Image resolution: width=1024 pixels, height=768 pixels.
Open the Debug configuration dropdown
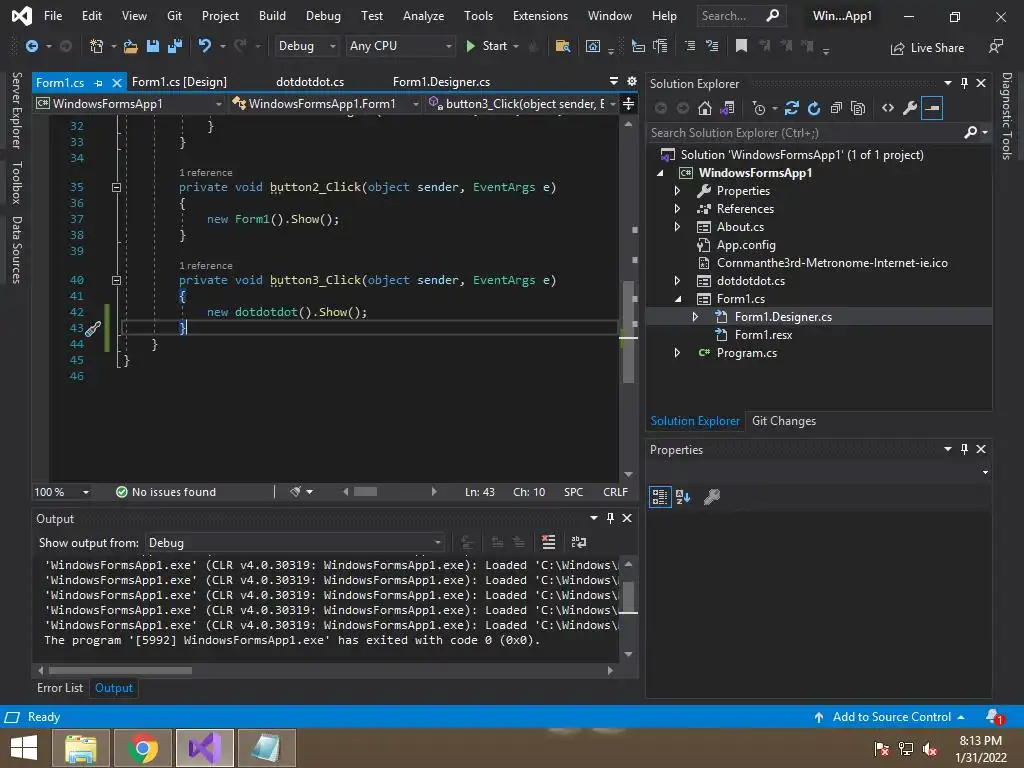coord(306,46)
